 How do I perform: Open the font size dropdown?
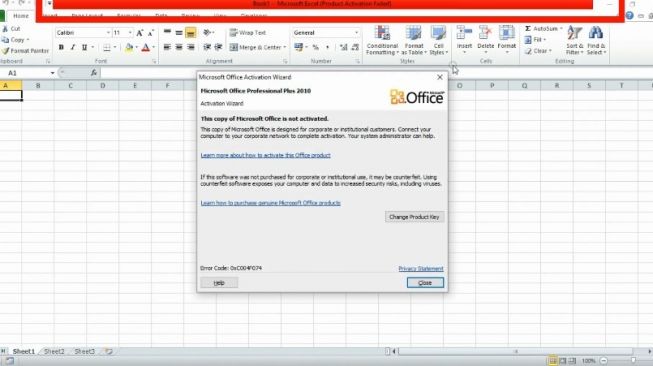point(130,32)
